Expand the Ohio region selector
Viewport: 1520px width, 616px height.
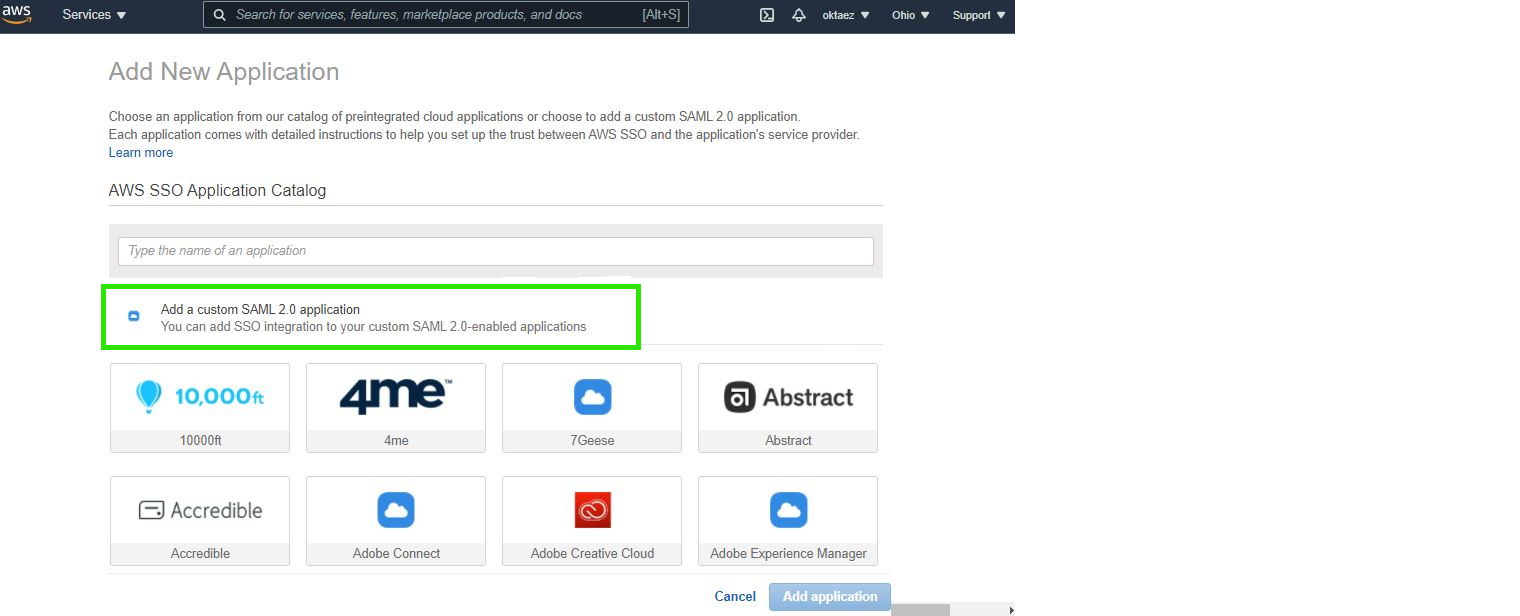pos(910,15)
